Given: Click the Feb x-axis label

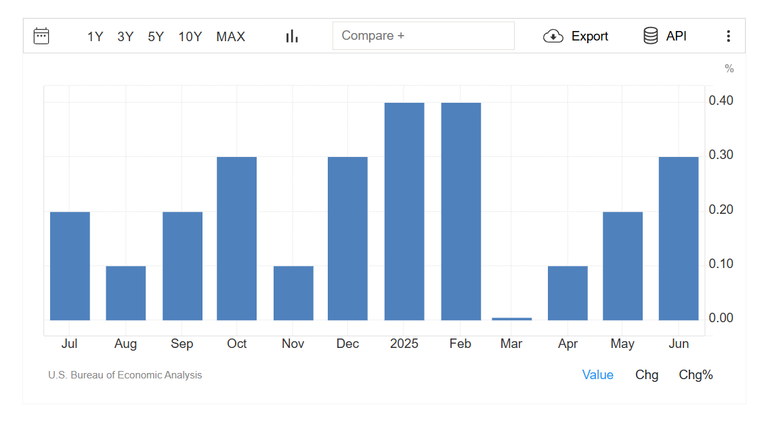Looking at the screenshot, I should pyautogui.click(x=460, y=344).
